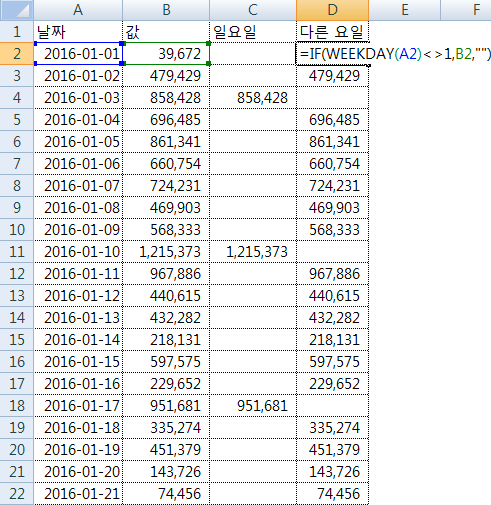Select row 22 header
Viewport: 491px width, 505px height.
coord(17,494)
